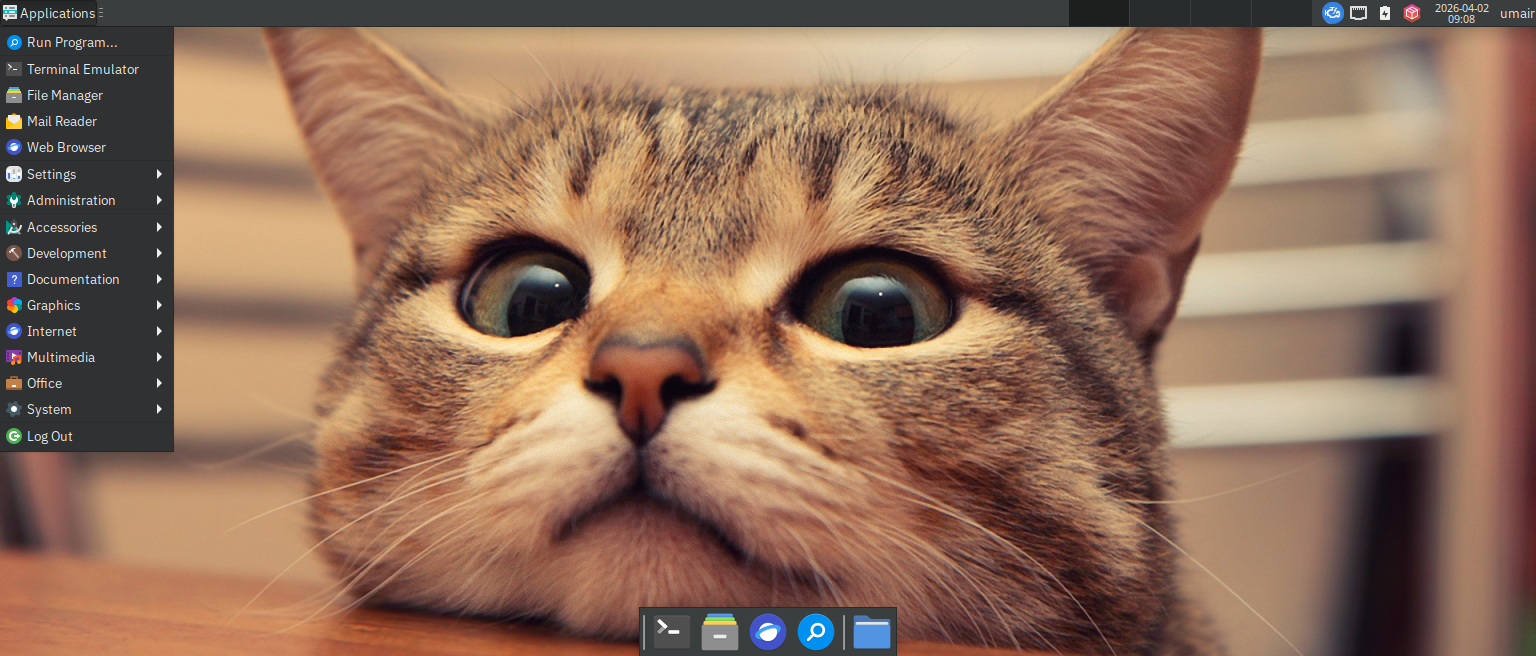Expand the Administration submenu

(87, 200)
